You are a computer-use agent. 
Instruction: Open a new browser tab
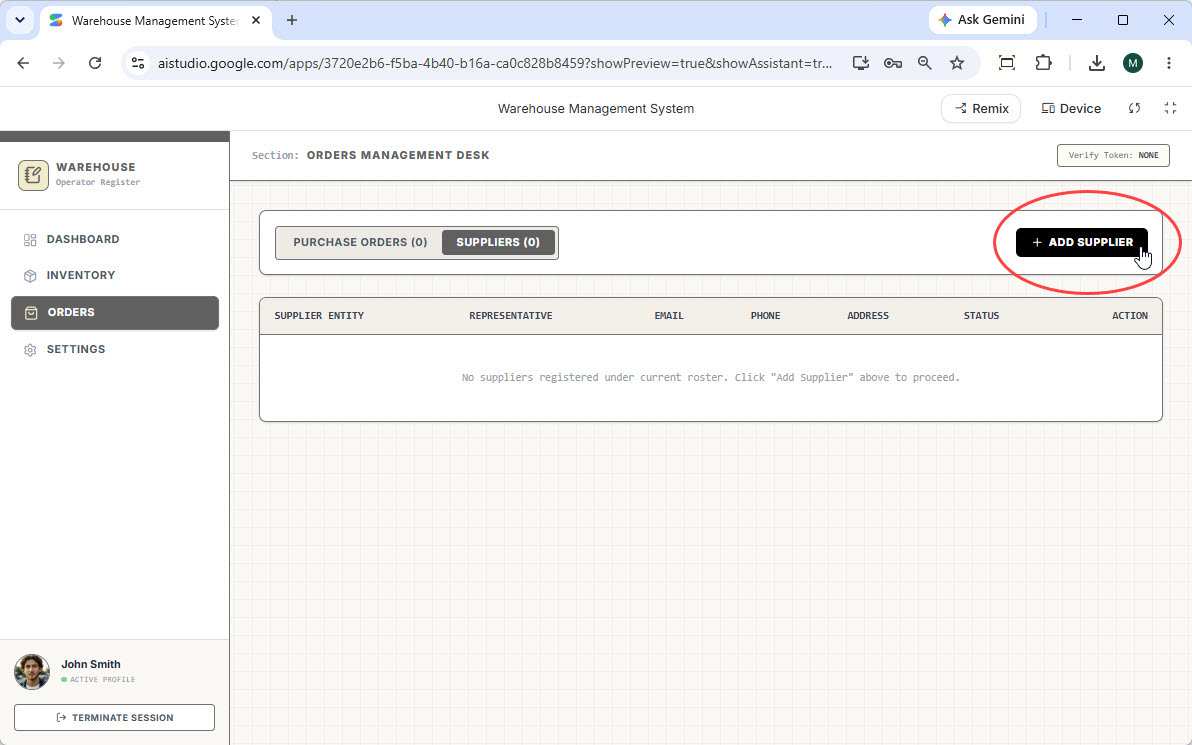[x=292, y=21]
